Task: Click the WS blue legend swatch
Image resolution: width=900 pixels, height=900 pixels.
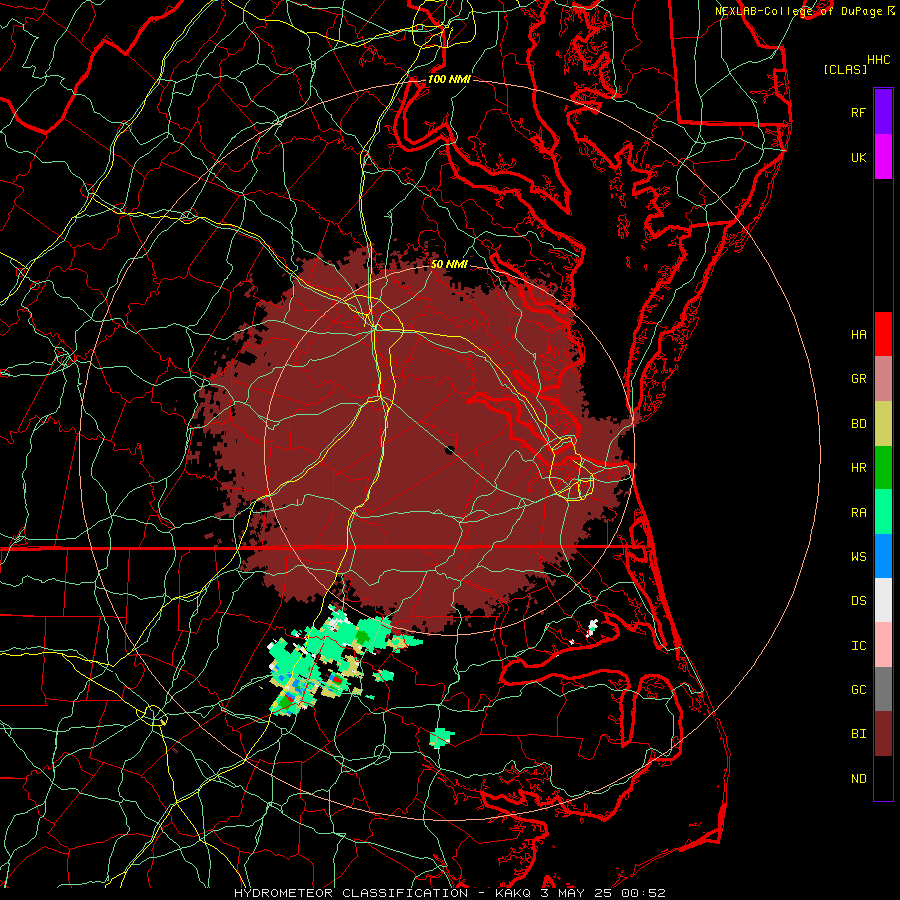Action: (x=883, y=556)
